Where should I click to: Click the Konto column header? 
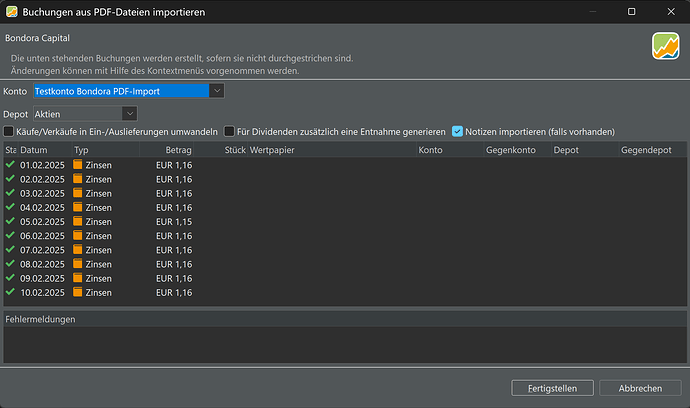(450, 150)
